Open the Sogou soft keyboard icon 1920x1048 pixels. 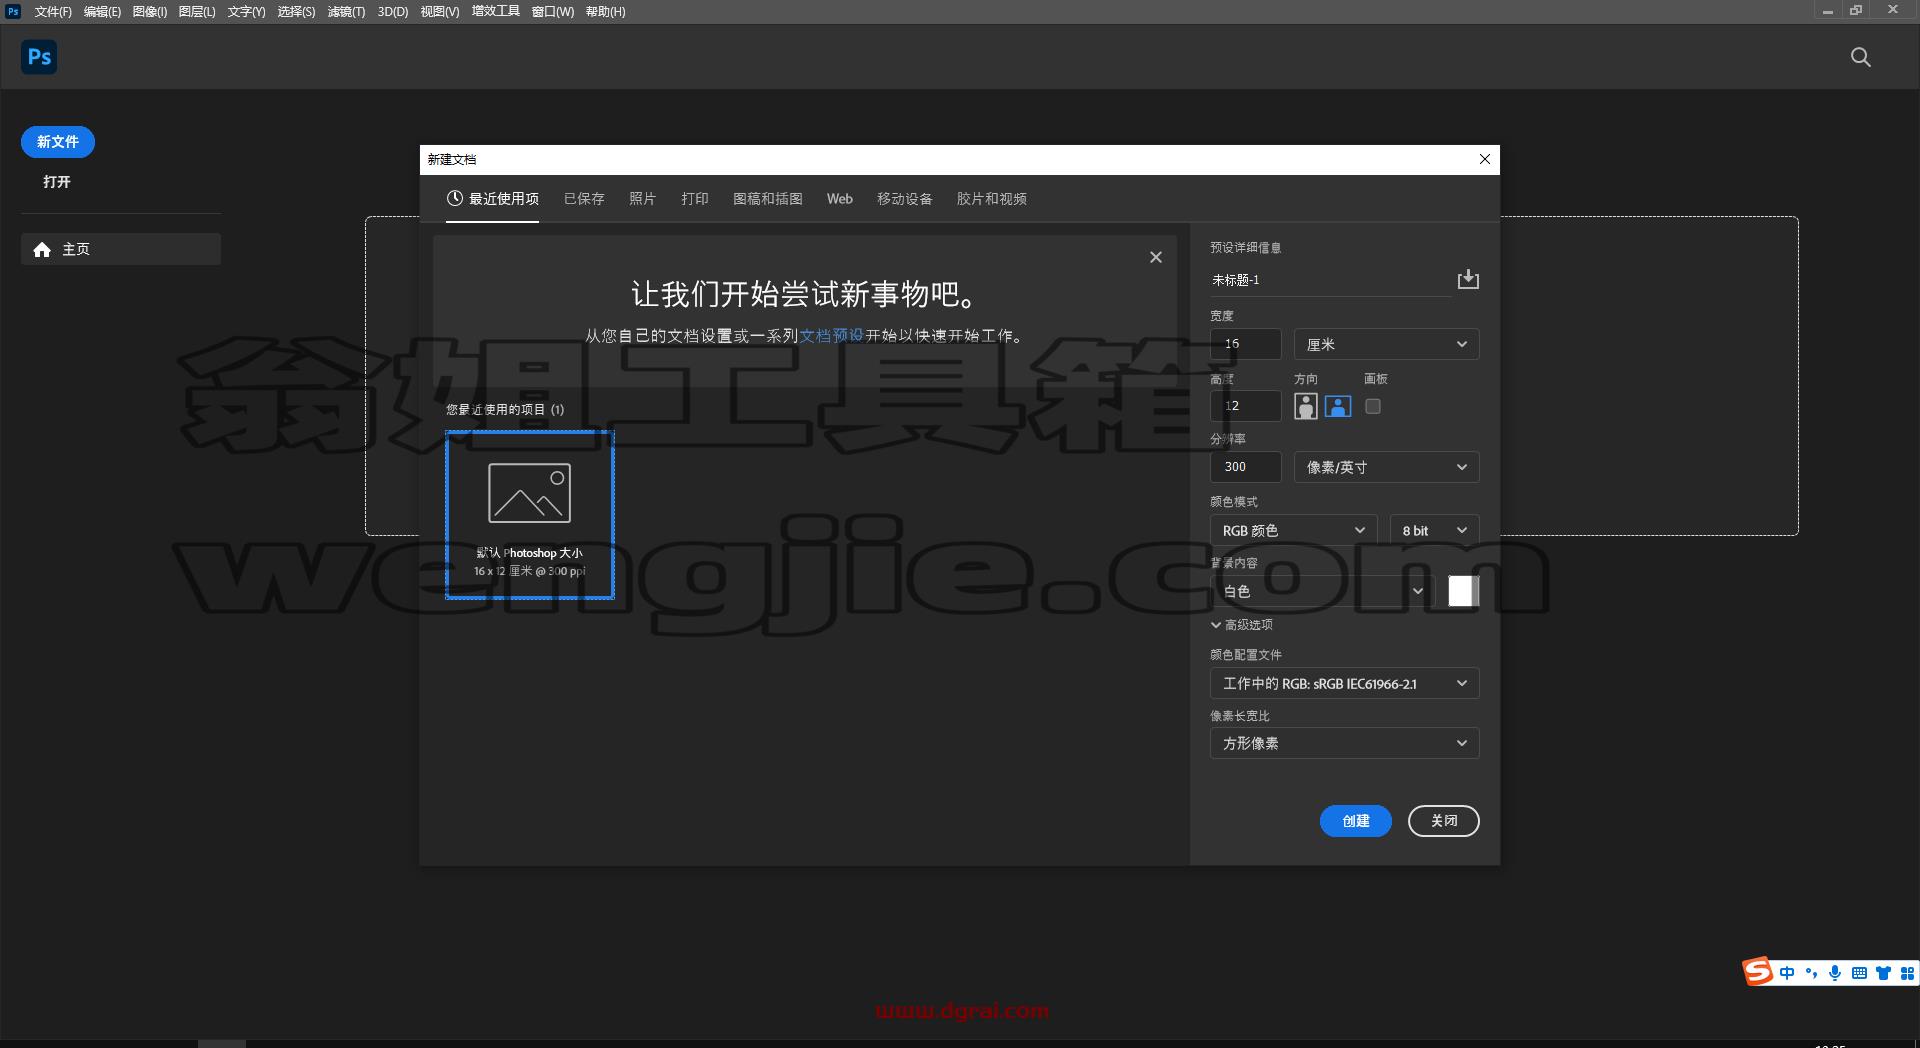point(1859,973)
